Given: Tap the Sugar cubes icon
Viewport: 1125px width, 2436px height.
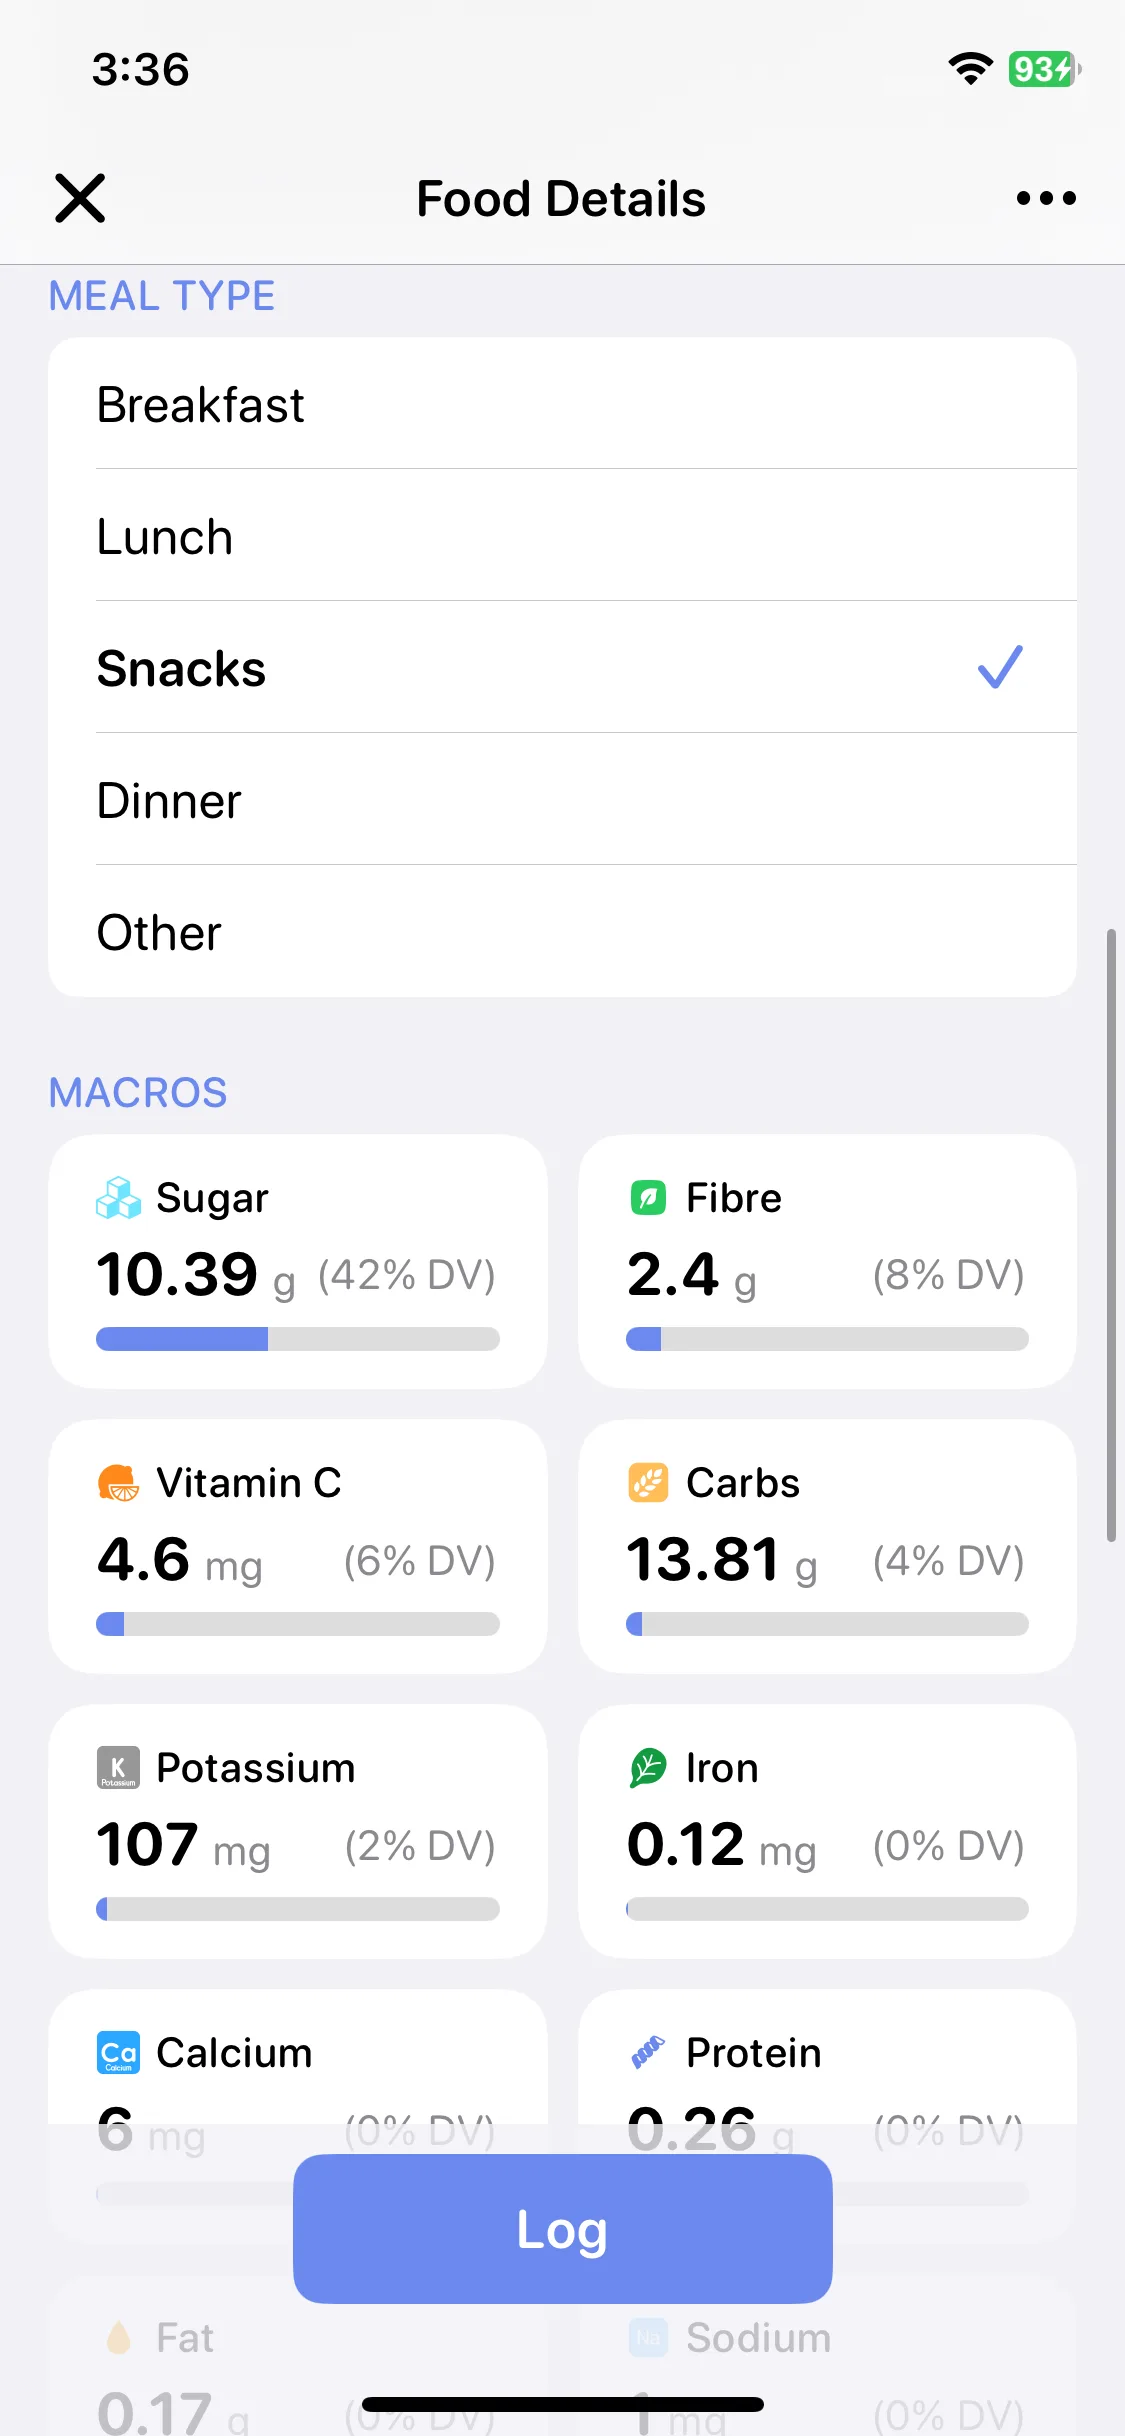Looking at the screenshot, I should pos(118,1198).
